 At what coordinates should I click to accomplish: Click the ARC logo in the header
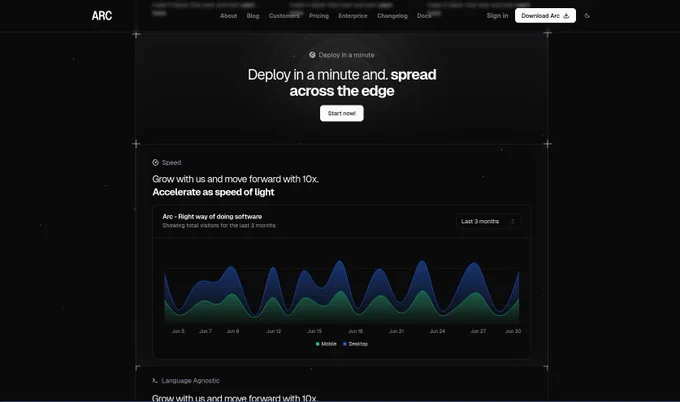pyautogui.click(x=102, y=16)
